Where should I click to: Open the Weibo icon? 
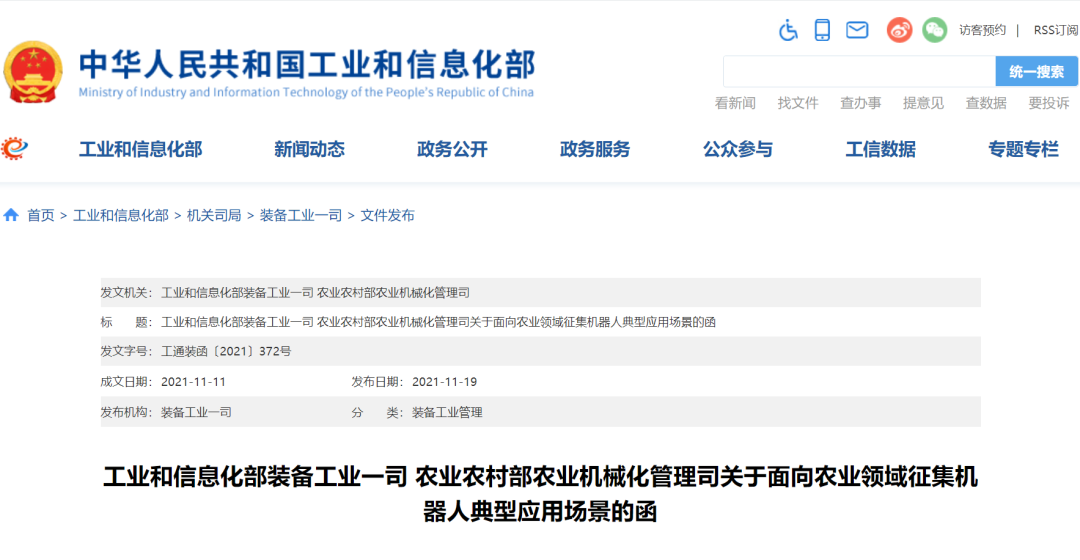[x=899, y=30]
